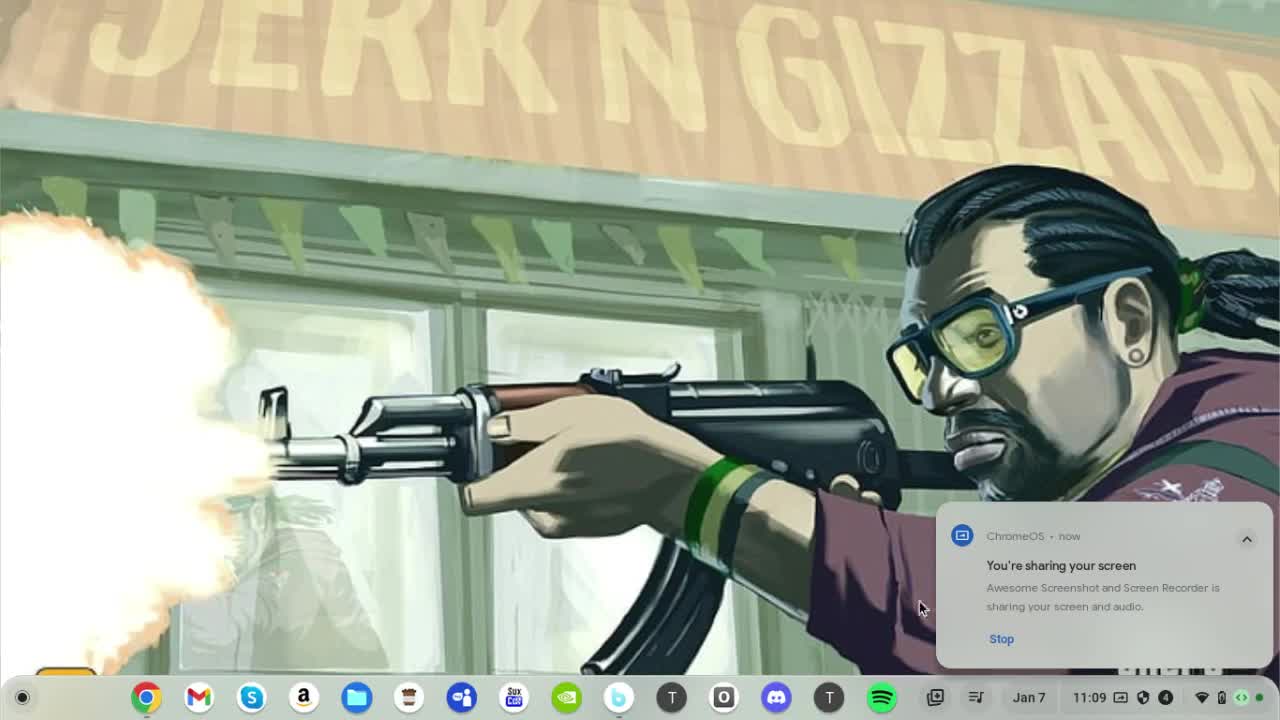
Task: Click the Awesome Screenshot notification message text
Action: (x=1103, y=597)
